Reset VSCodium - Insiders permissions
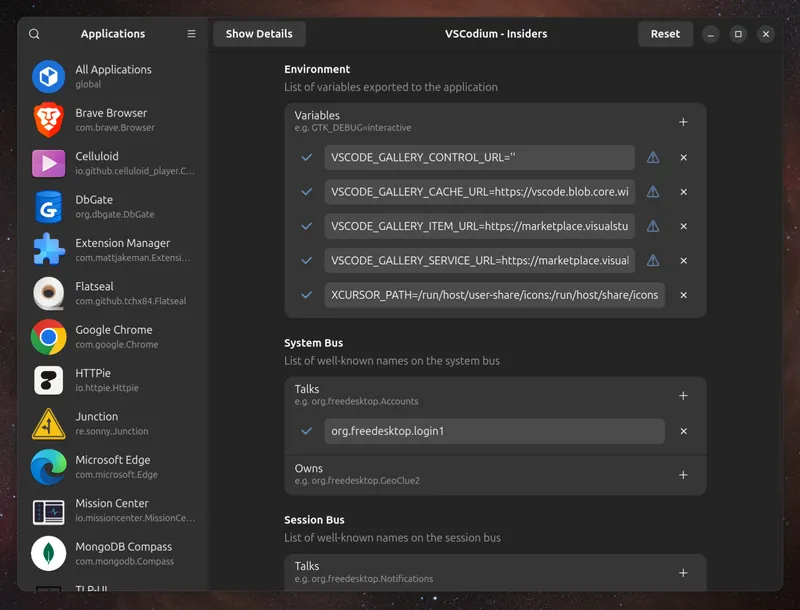This screenshot has height=610, width=800. pos(665,34)
